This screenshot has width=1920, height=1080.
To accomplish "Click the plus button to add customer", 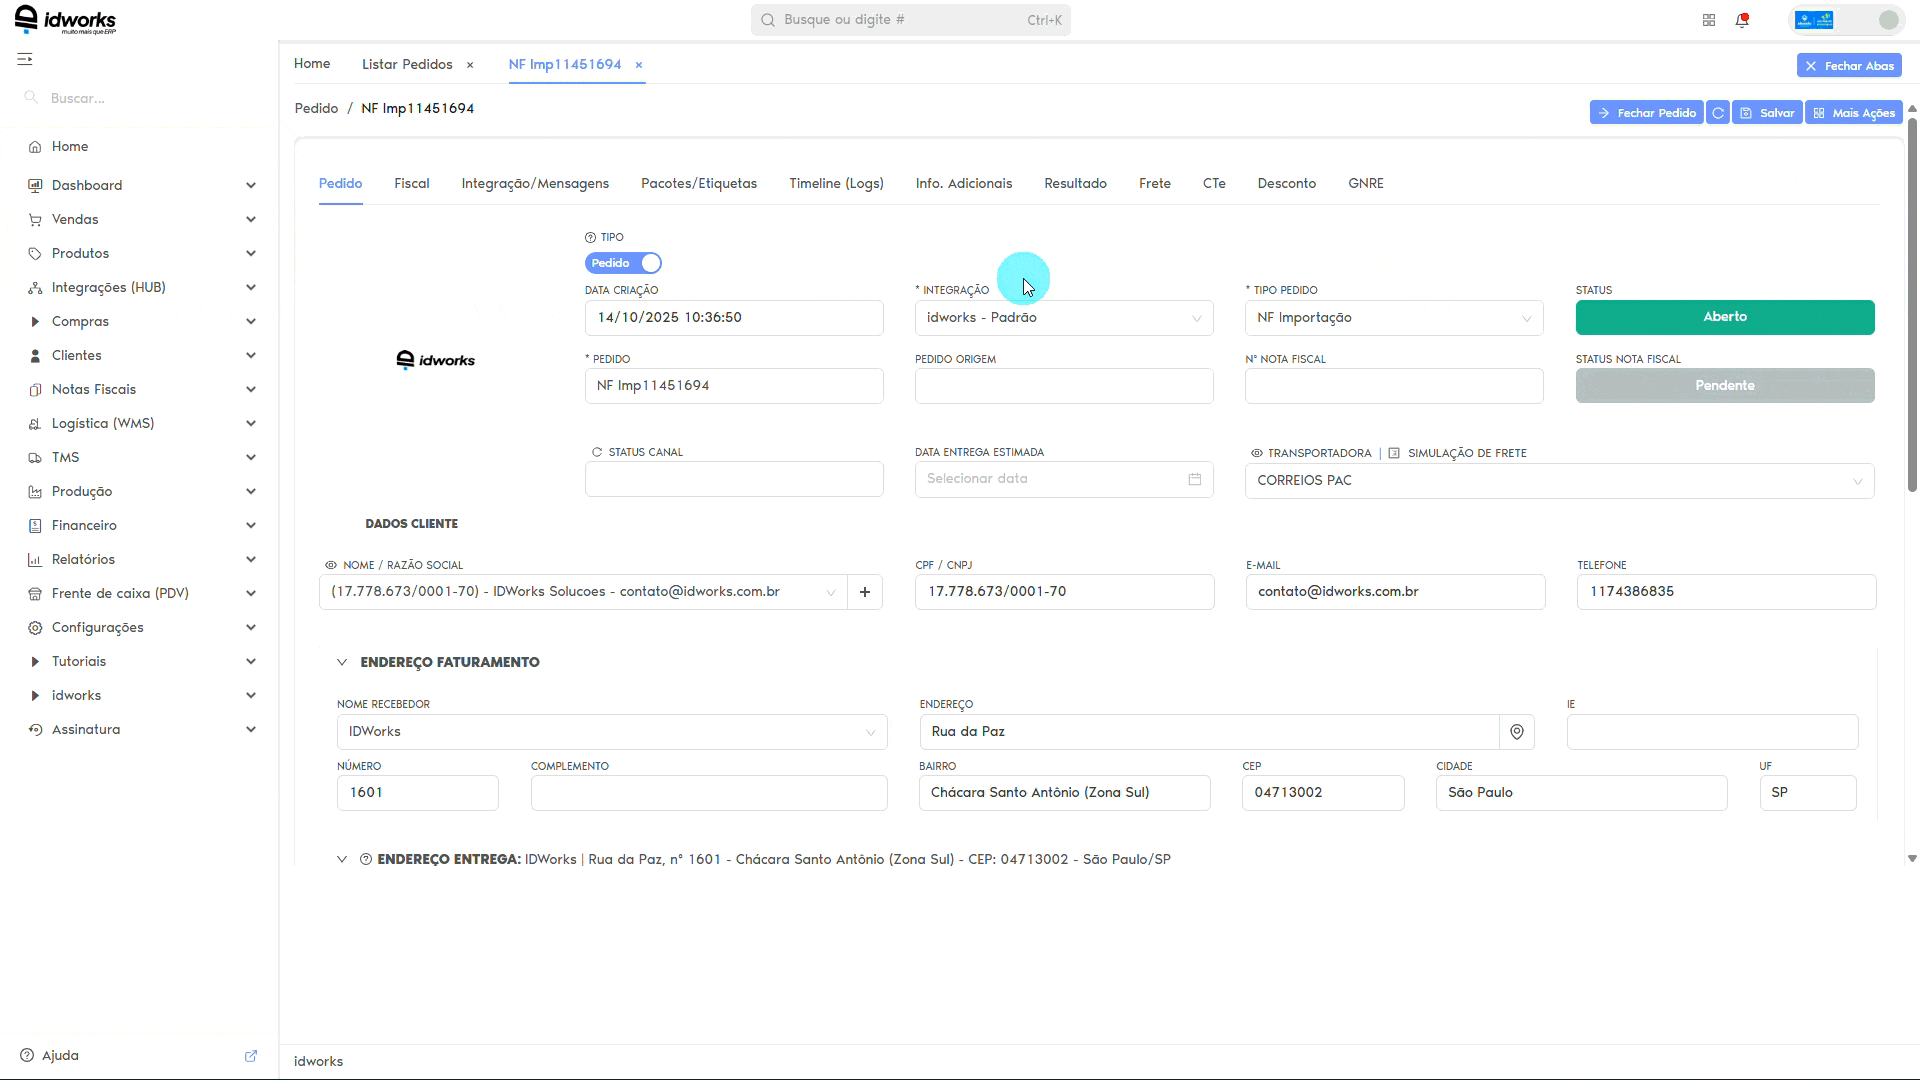I will 865,592.
